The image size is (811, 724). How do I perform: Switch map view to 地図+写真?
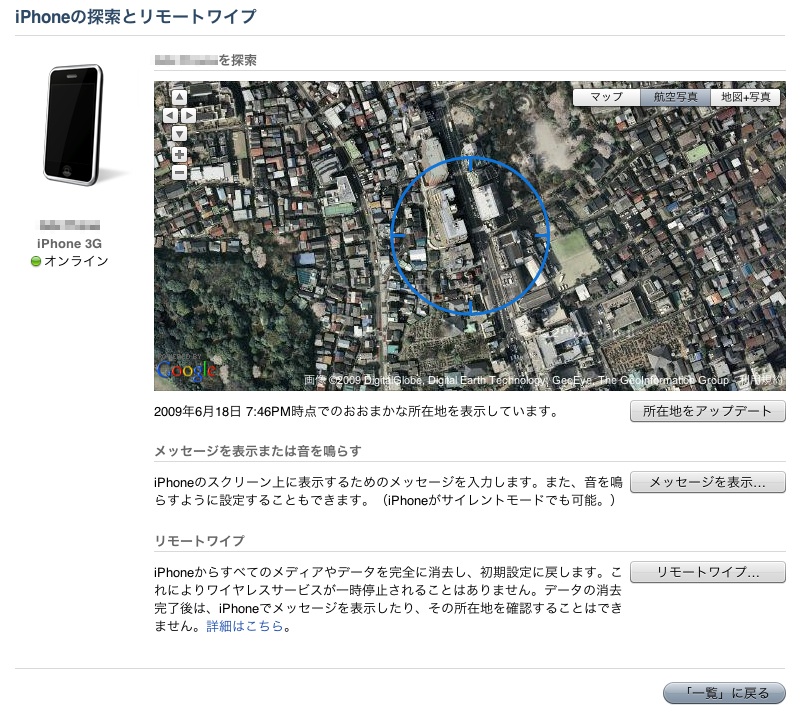(x=745, y=97)
